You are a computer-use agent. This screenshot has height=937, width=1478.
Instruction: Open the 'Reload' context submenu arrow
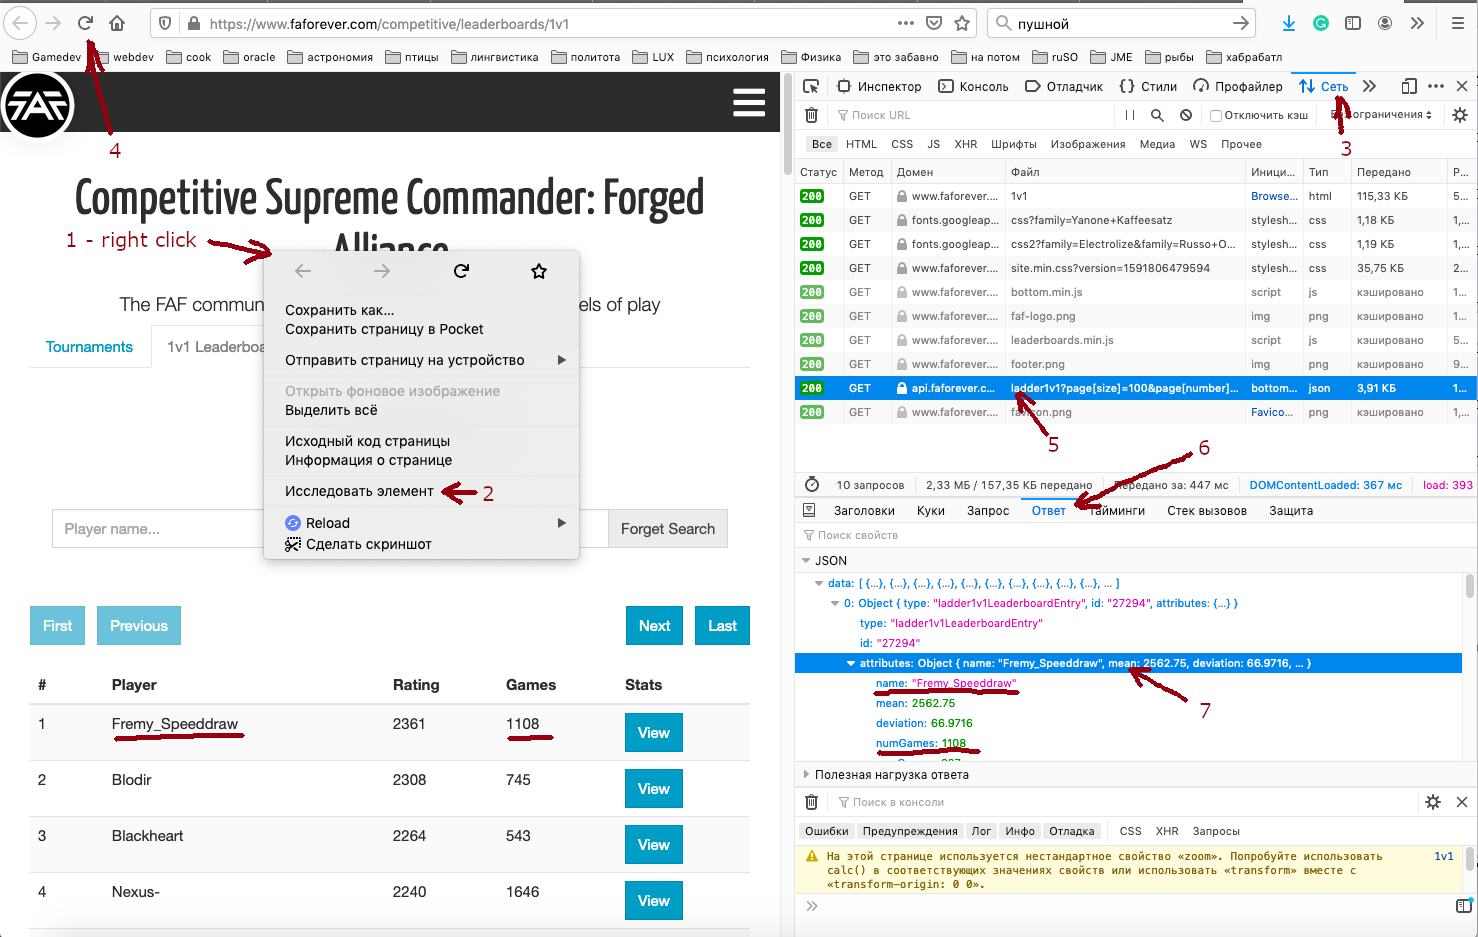(x=561, y=523)
